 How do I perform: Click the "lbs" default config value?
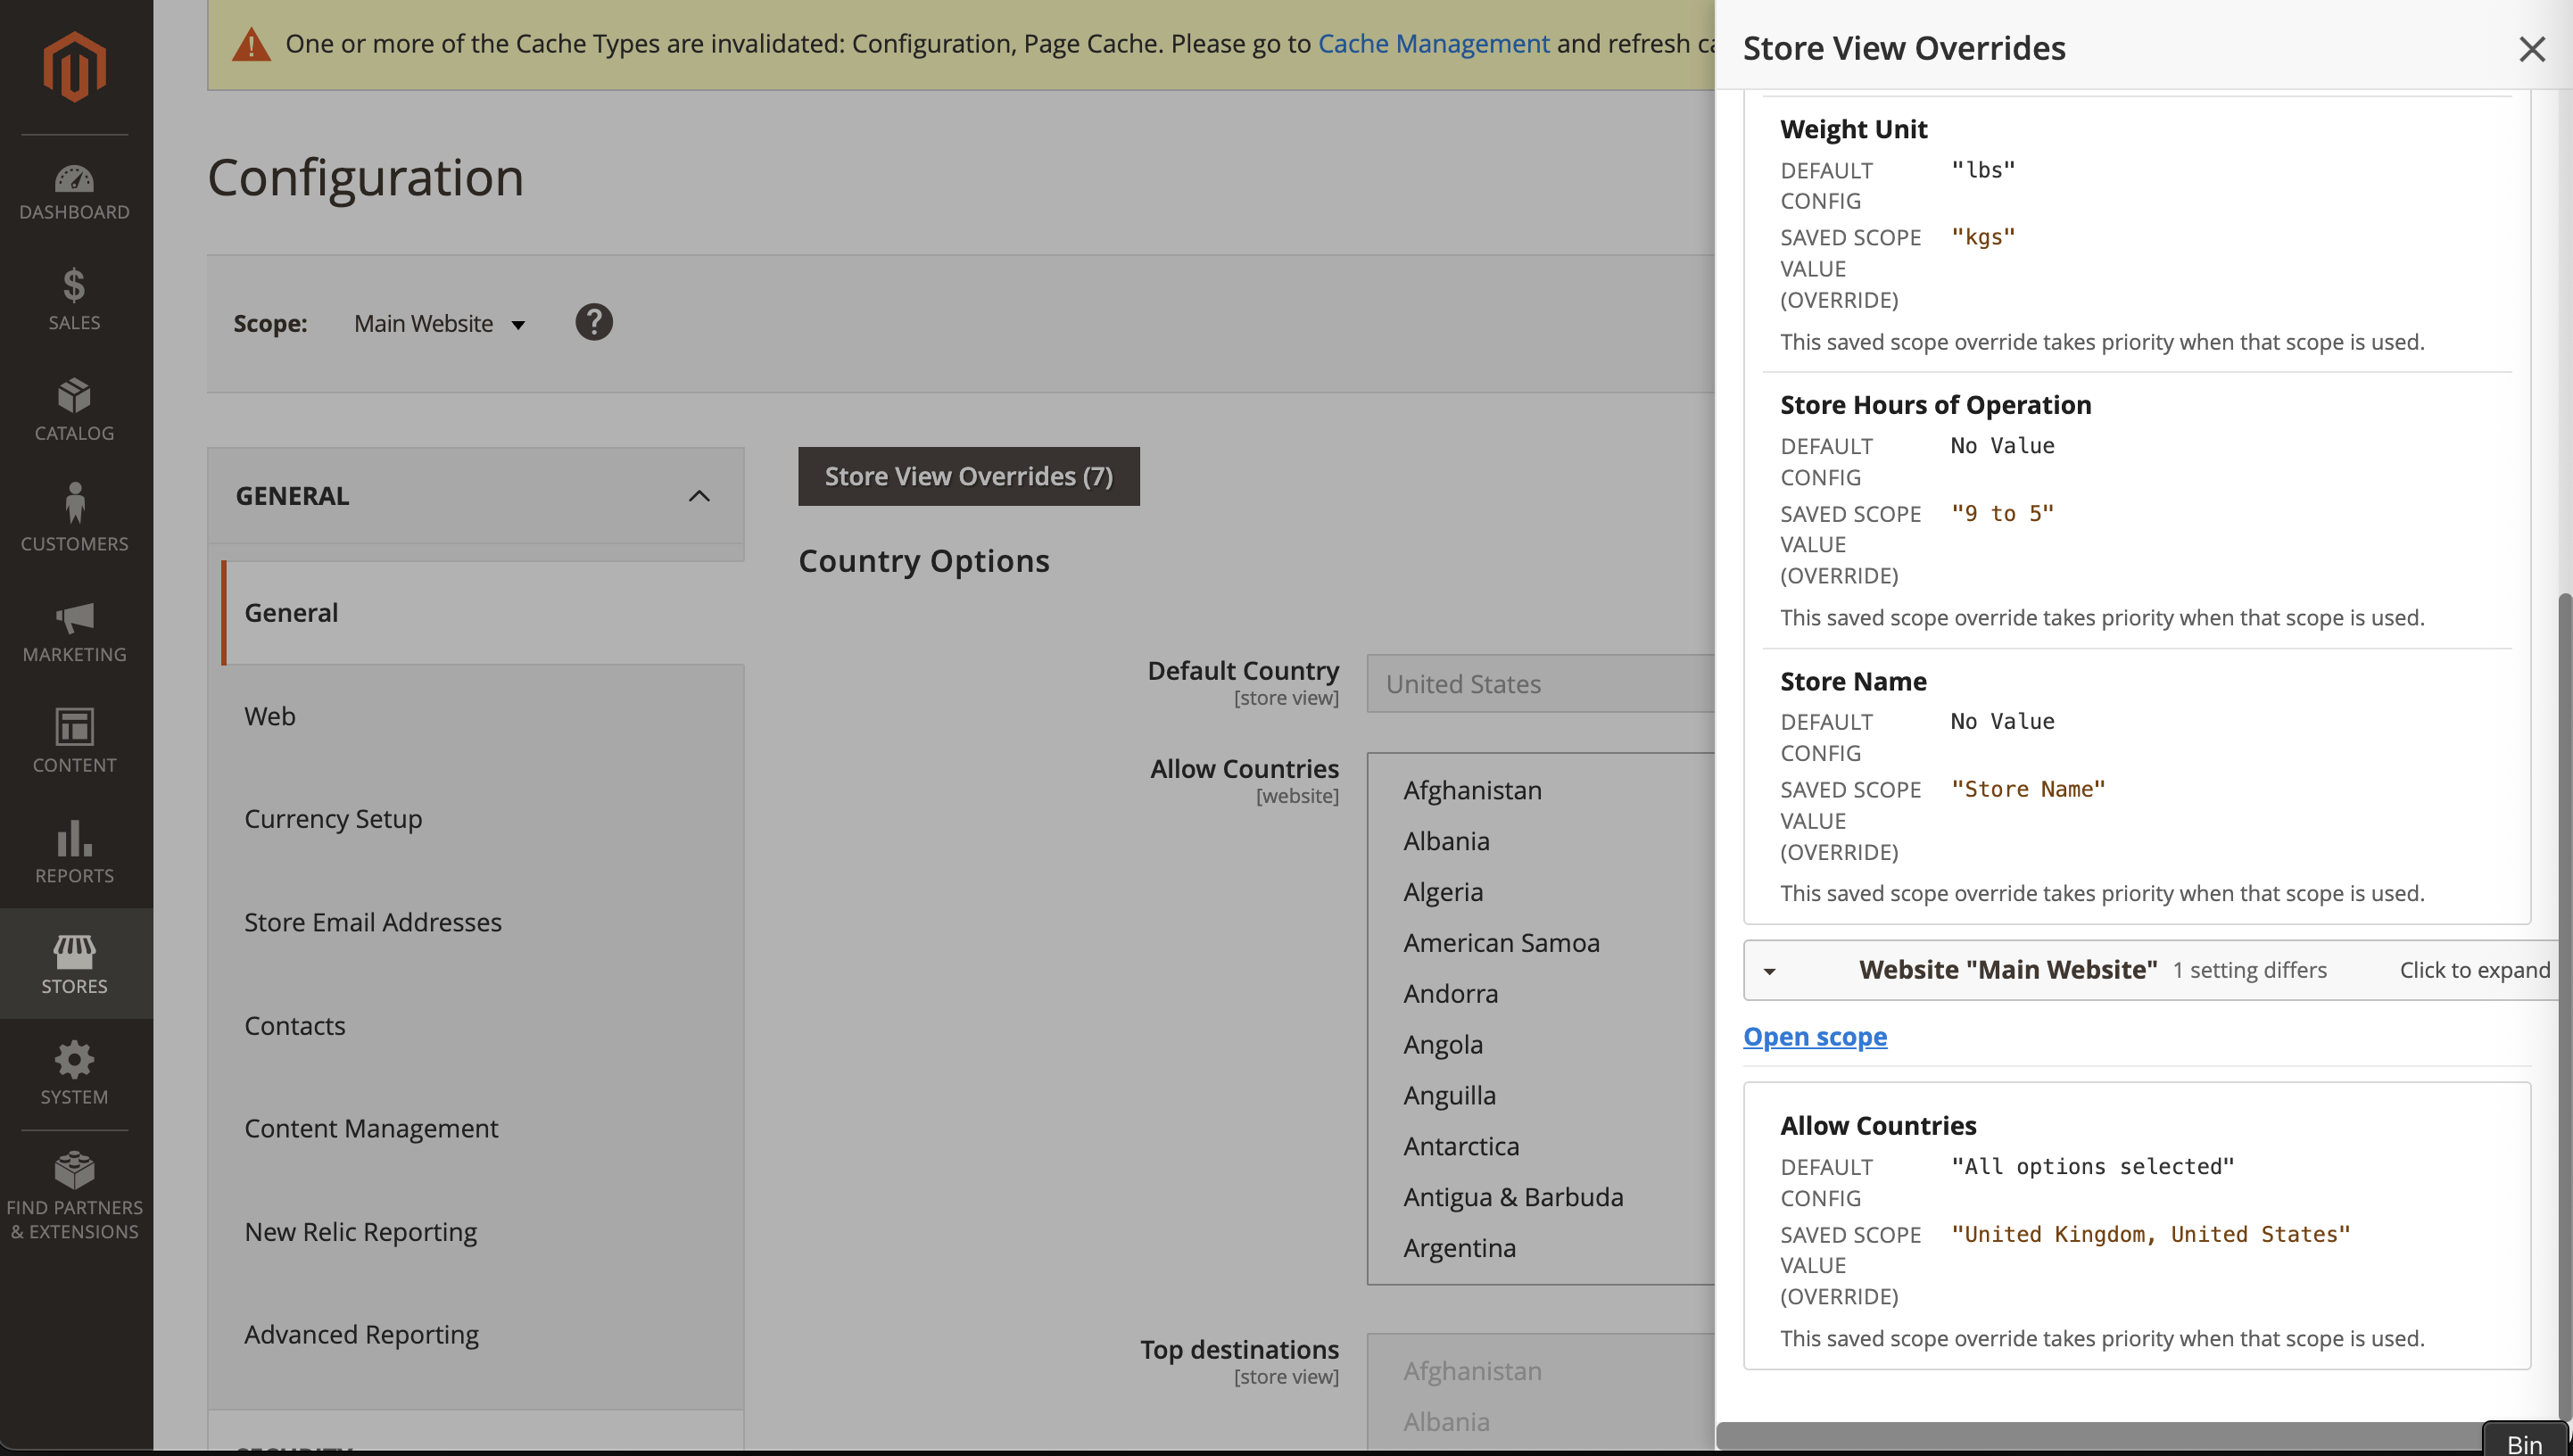pos(1982,169)
